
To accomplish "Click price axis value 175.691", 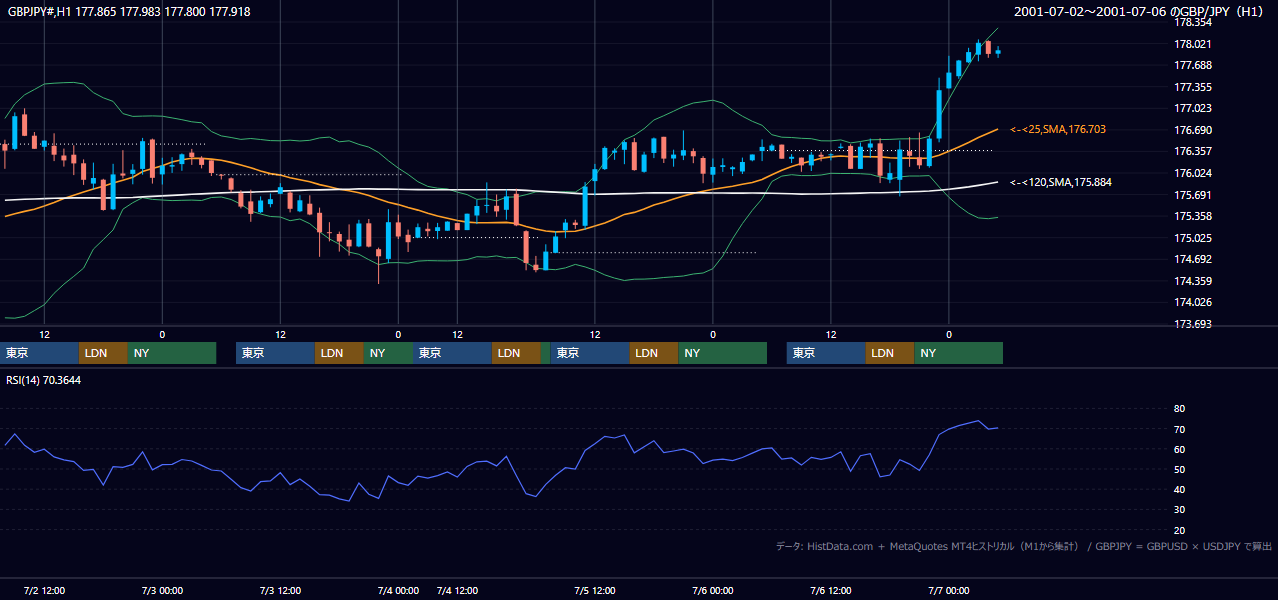I will (x=1192, y=195).
